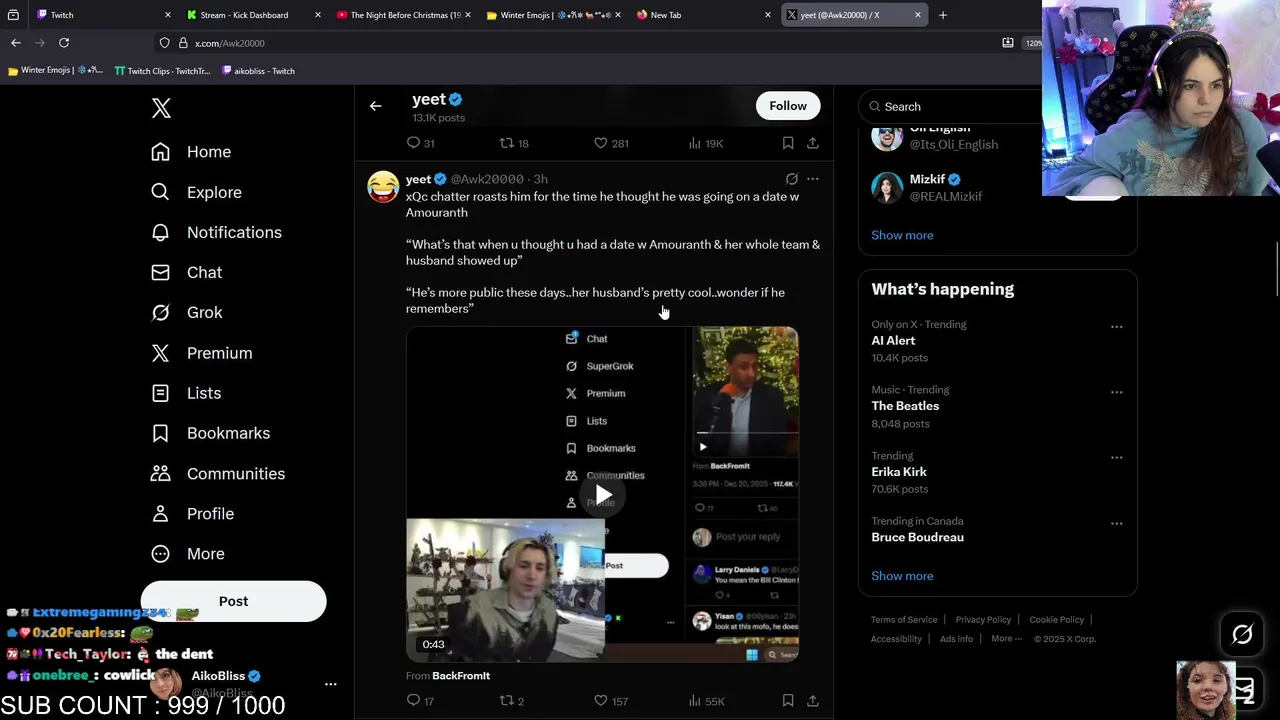Go back using profile header arrow
Screen dimensions: 1280x720
point(375,106)
